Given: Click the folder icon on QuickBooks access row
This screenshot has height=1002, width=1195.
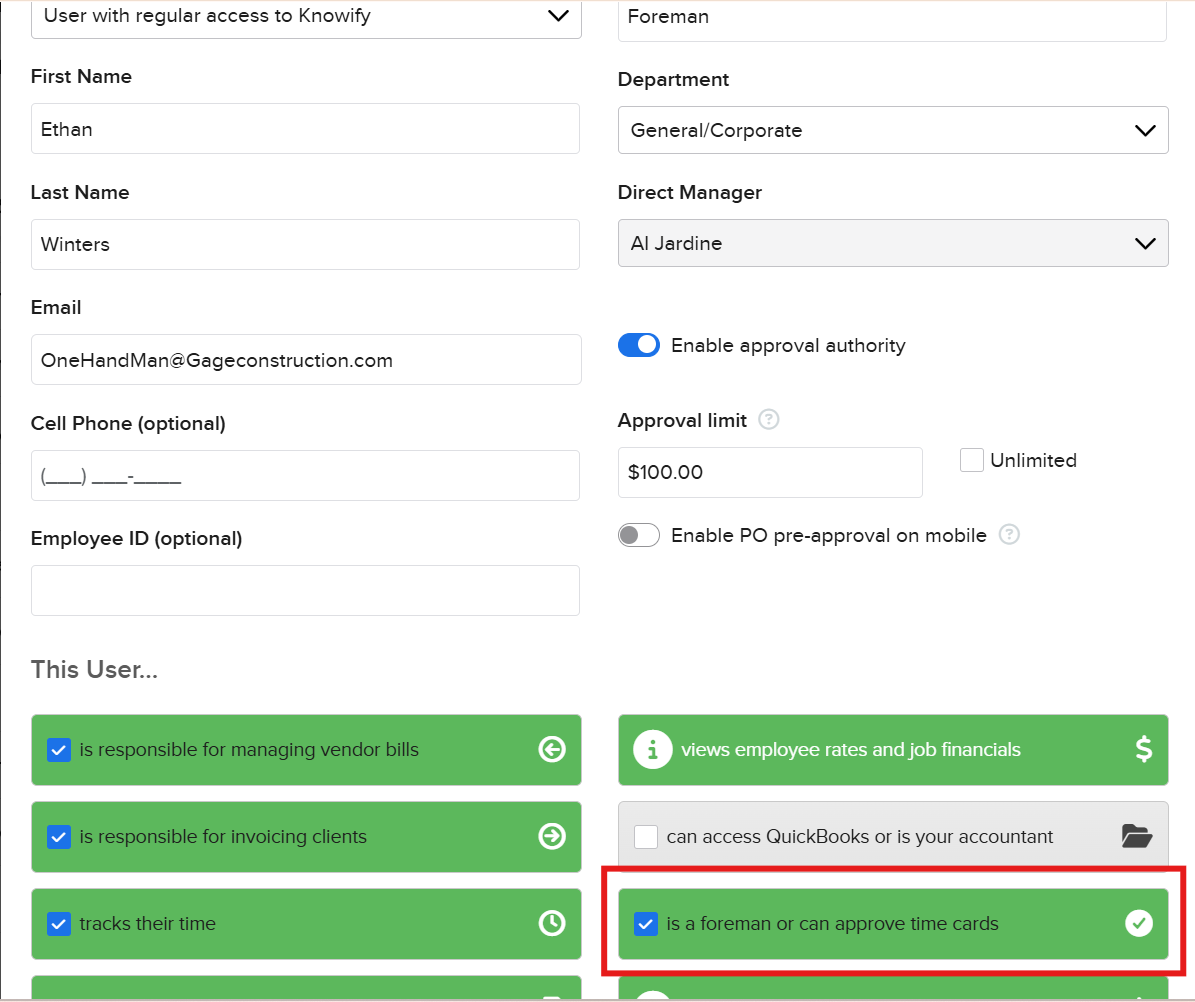Looking at the screenshot, I should [1137, 837].
